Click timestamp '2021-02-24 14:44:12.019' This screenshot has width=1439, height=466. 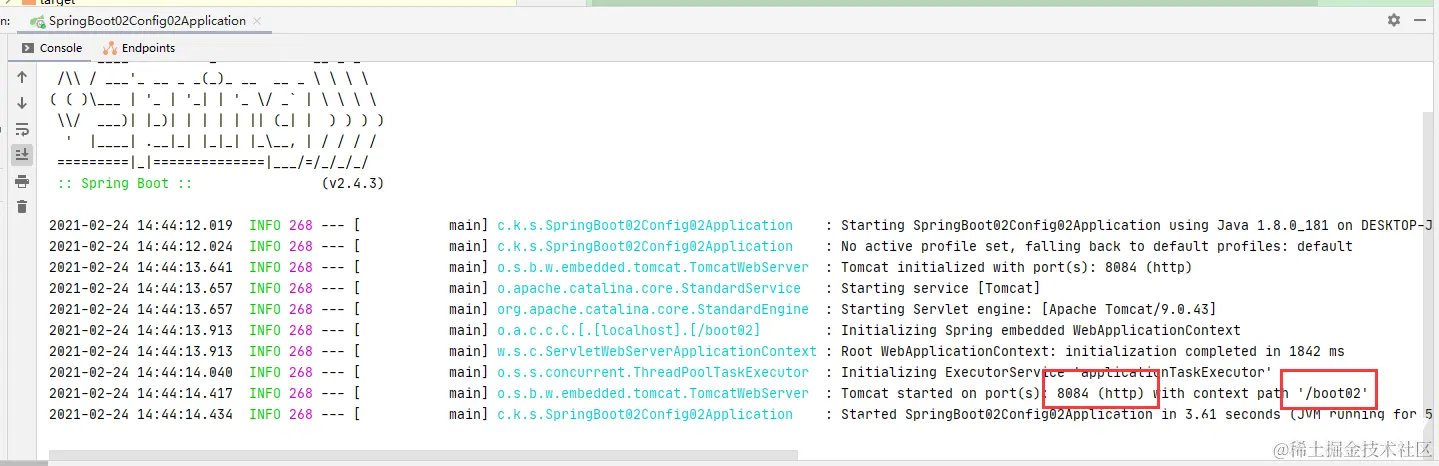[x=141, y=226]
